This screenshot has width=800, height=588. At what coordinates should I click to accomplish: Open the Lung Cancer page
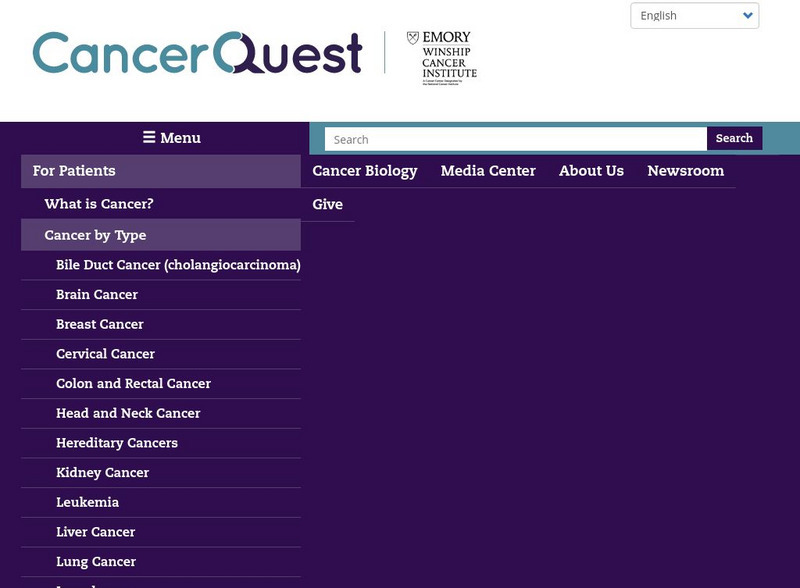(x=95, y=561)
